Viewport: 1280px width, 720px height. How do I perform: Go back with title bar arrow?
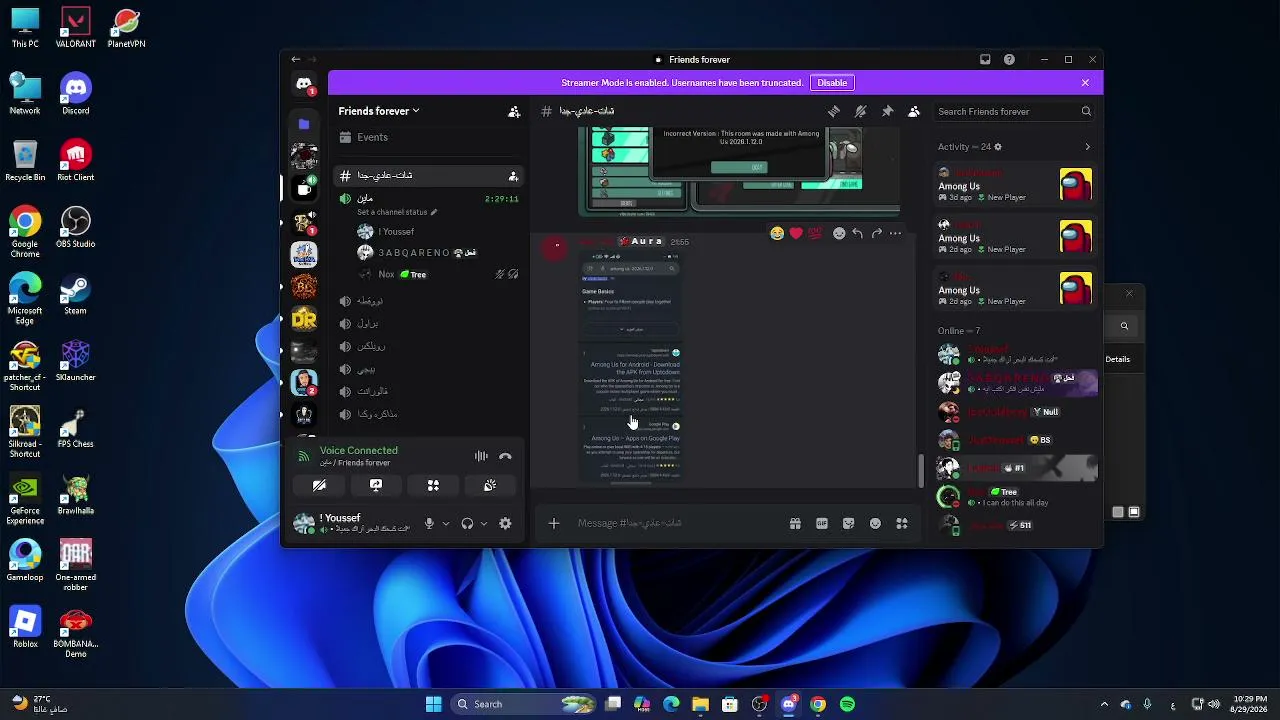point(295,59)
